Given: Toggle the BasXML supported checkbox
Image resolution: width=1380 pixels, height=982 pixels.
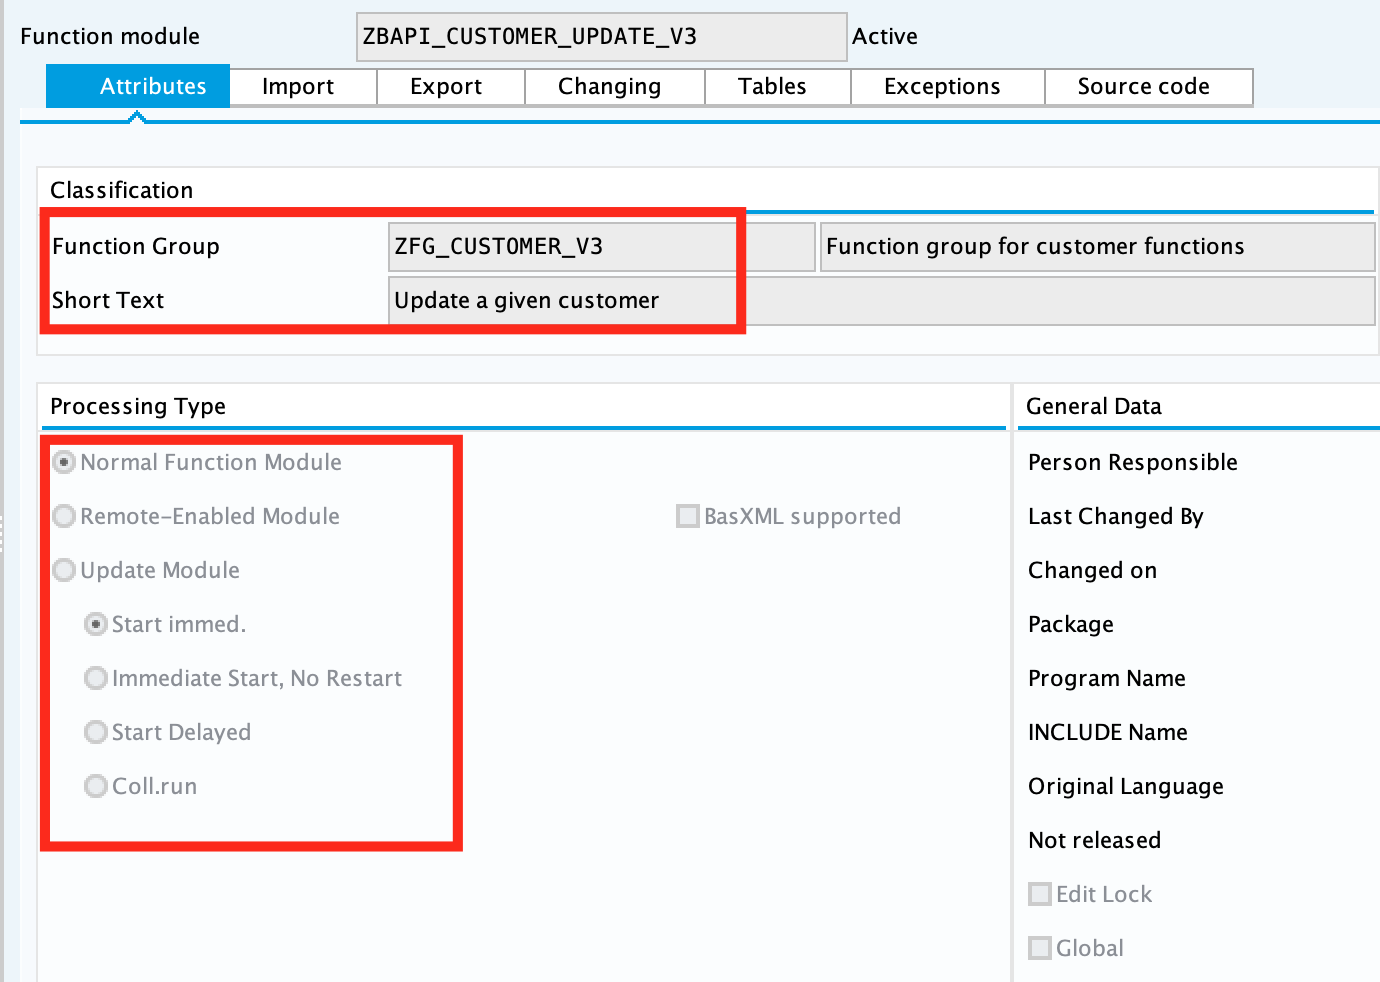Looking at the screenshot, I should tap(688, 516).
